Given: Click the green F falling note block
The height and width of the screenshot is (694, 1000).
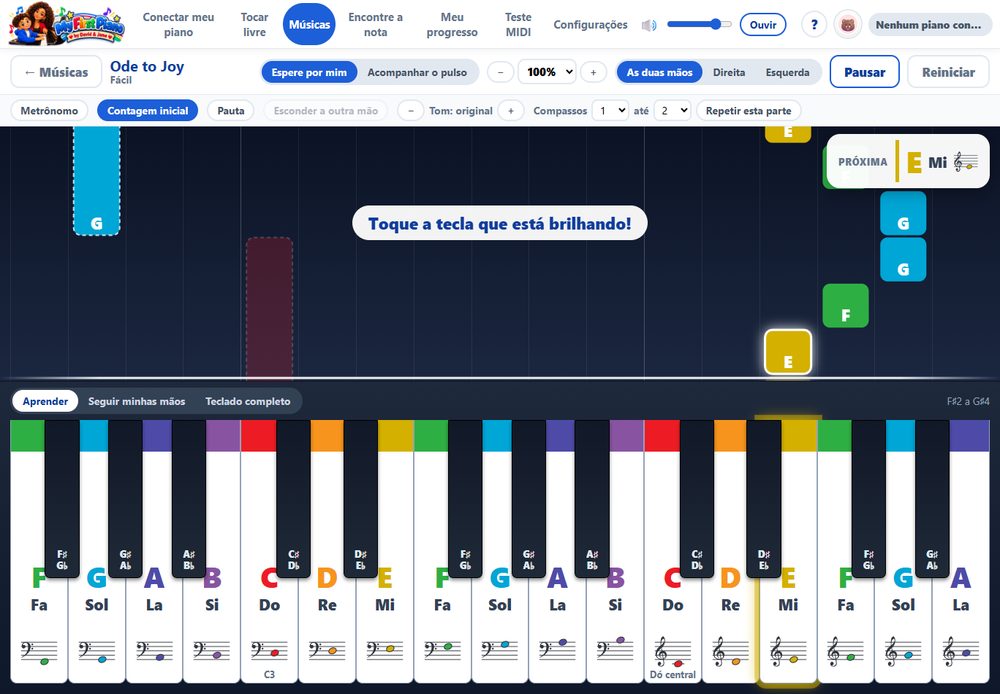Looking at the screenshot, I should pos(846,306).
